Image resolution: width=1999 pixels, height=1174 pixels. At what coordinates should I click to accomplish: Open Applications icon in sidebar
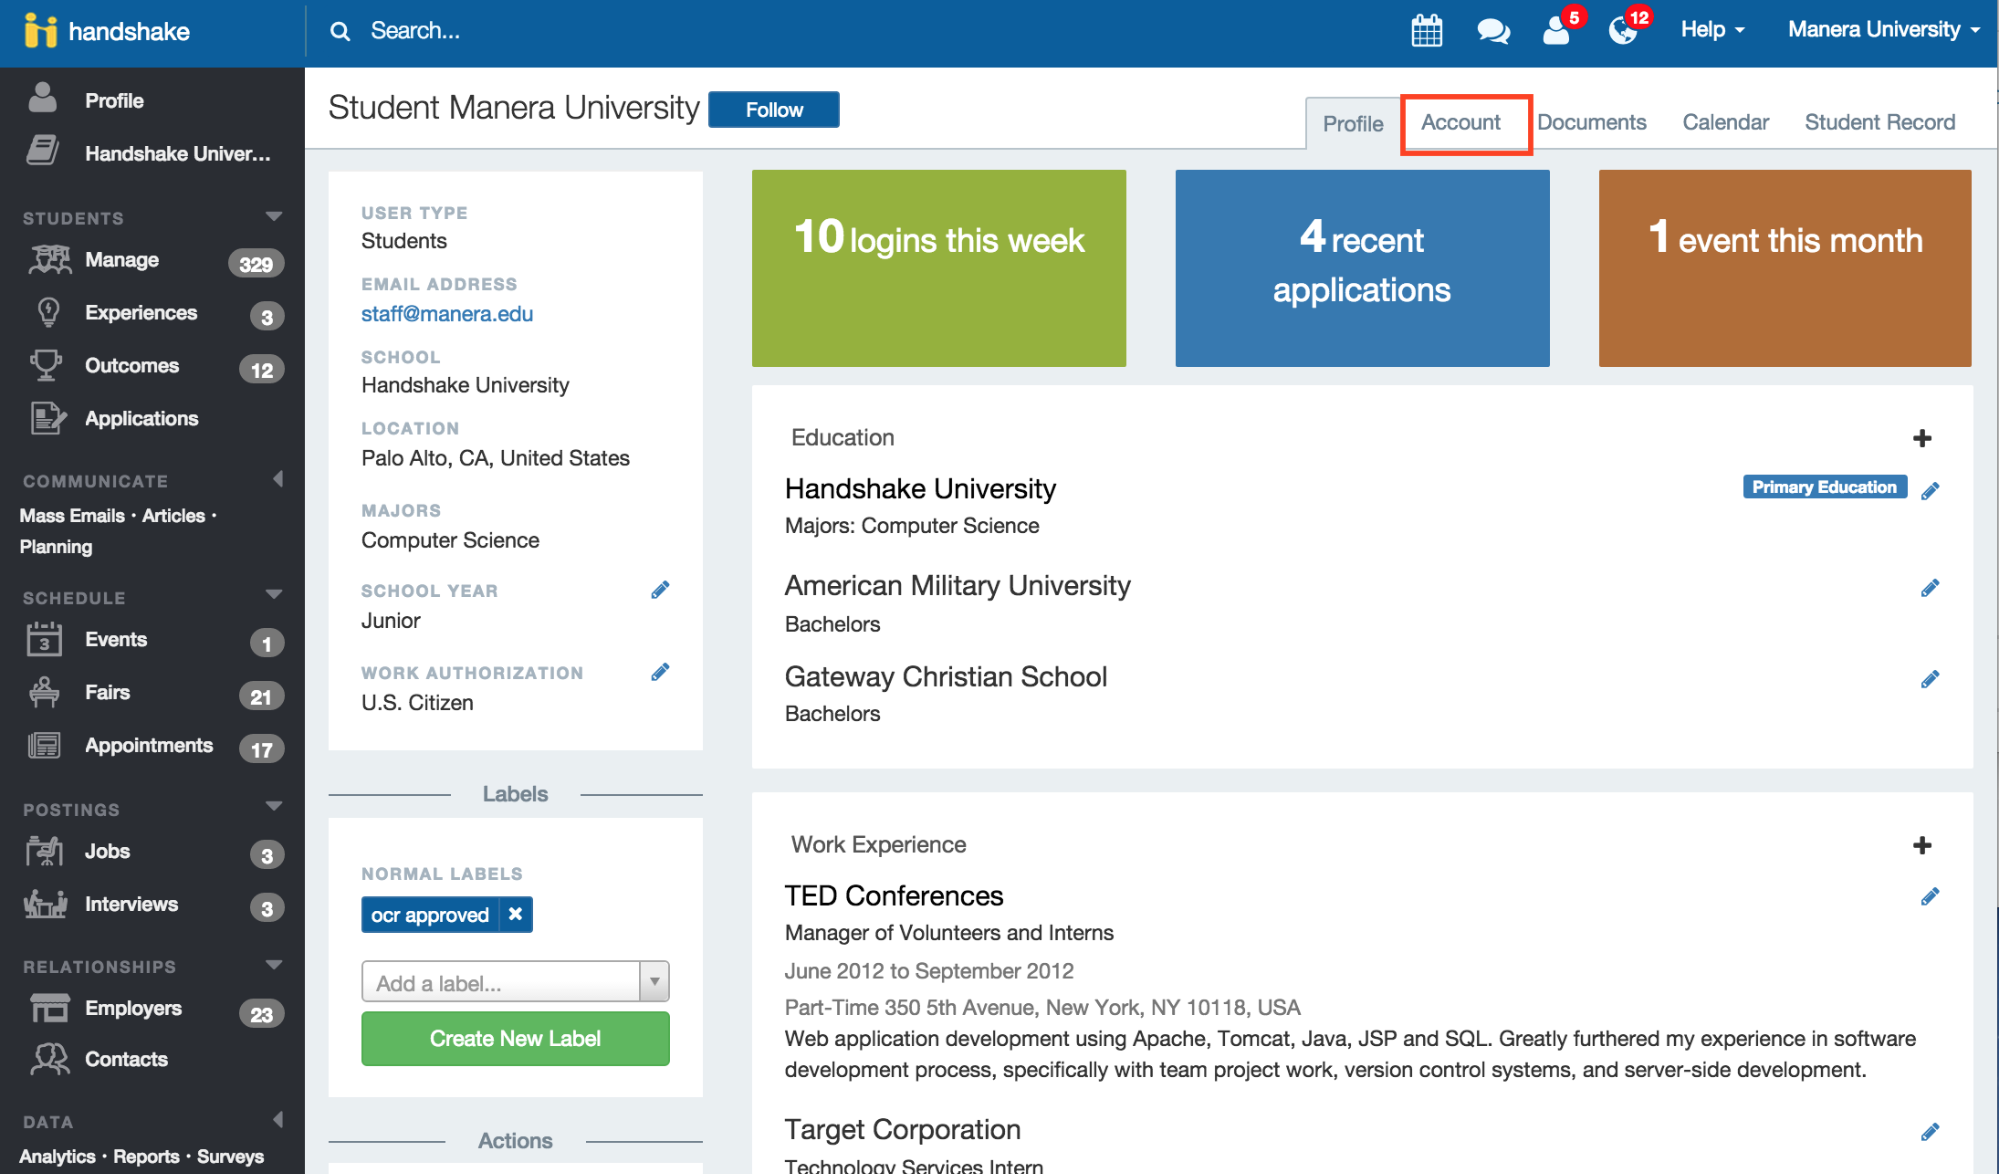click(x=47, y=418)
